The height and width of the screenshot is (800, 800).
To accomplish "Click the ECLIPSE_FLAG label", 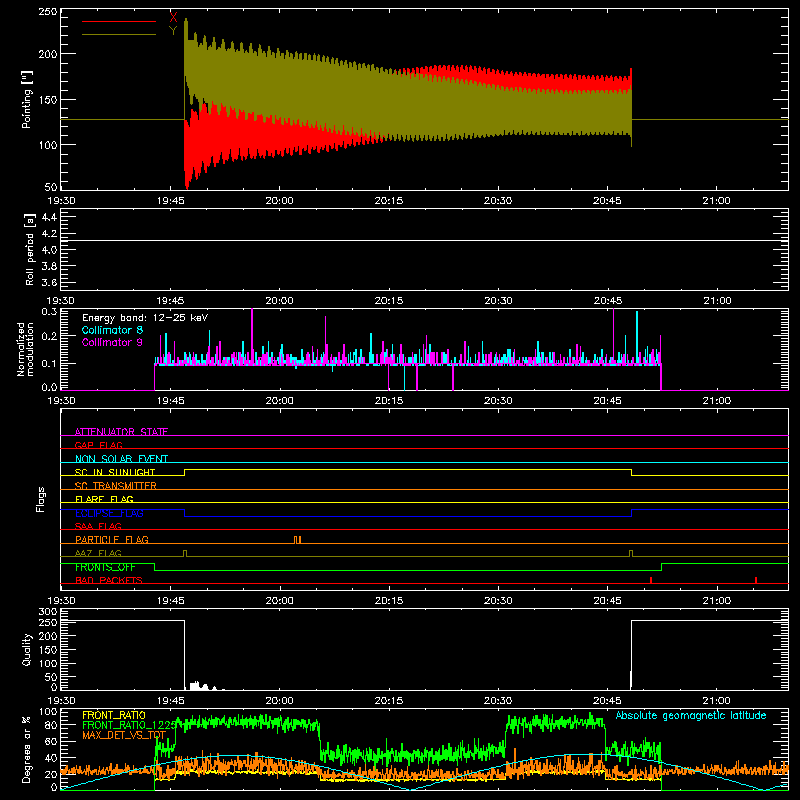I will pos(109,513).
